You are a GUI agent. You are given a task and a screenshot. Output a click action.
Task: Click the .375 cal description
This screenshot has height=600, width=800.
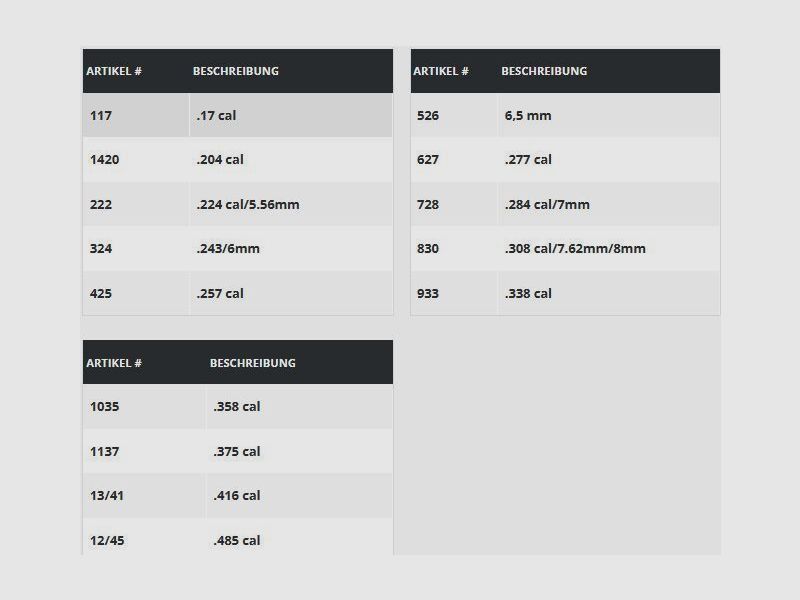click(237, 452)
